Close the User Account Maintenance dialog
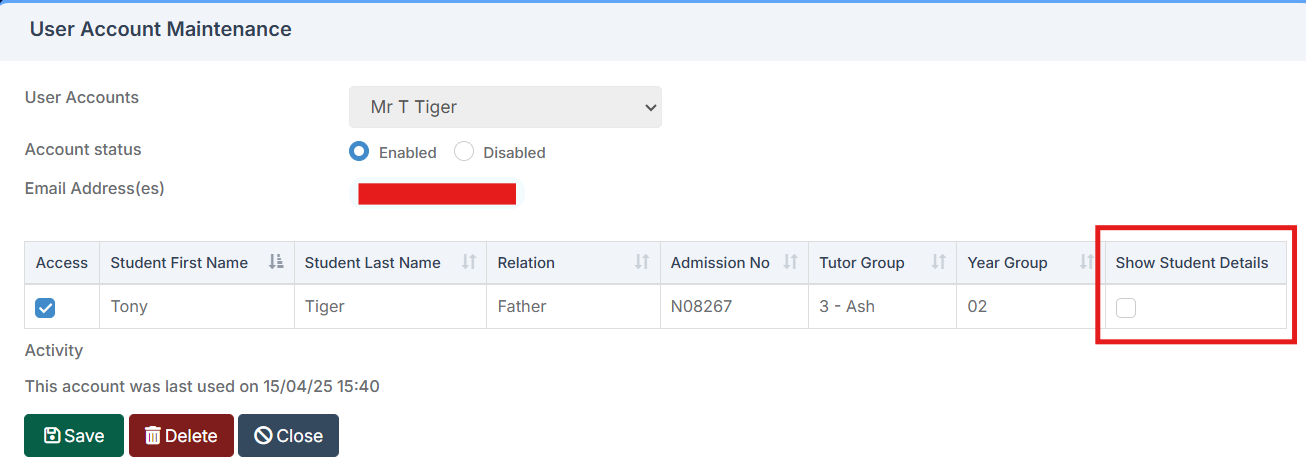This screenshot has height=475, width=1306. point(288,436)
